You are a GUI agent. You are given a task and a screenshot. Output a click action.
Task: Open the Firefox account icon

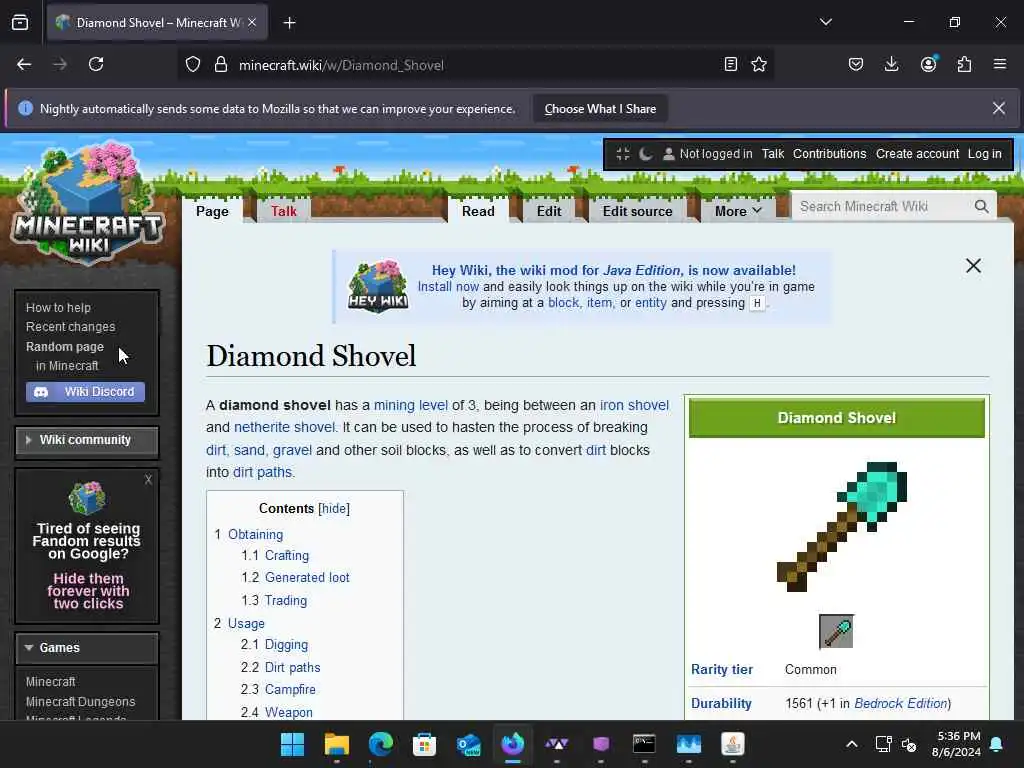928,64
